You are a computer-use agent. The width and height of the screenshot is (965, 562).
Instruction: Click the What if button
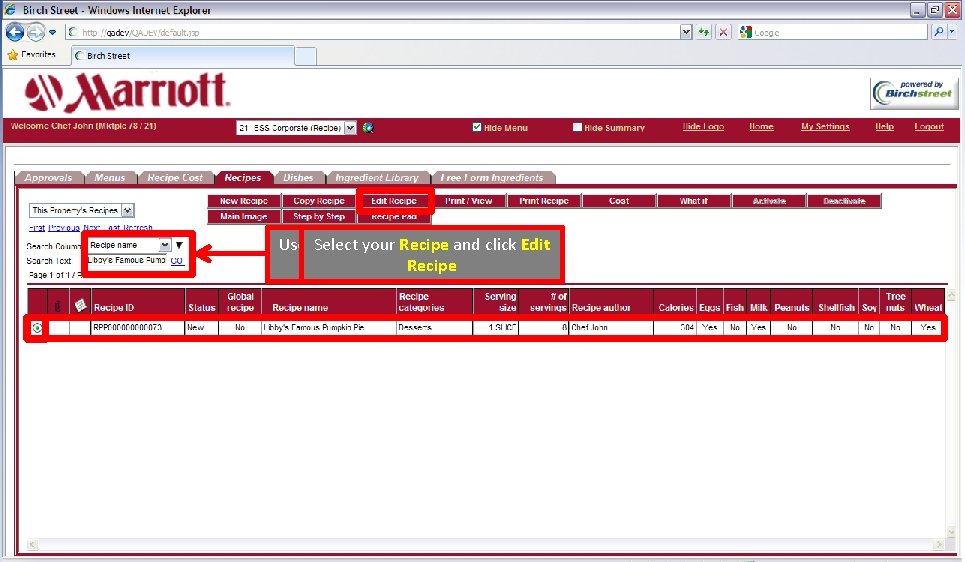(x=694, y=201)
